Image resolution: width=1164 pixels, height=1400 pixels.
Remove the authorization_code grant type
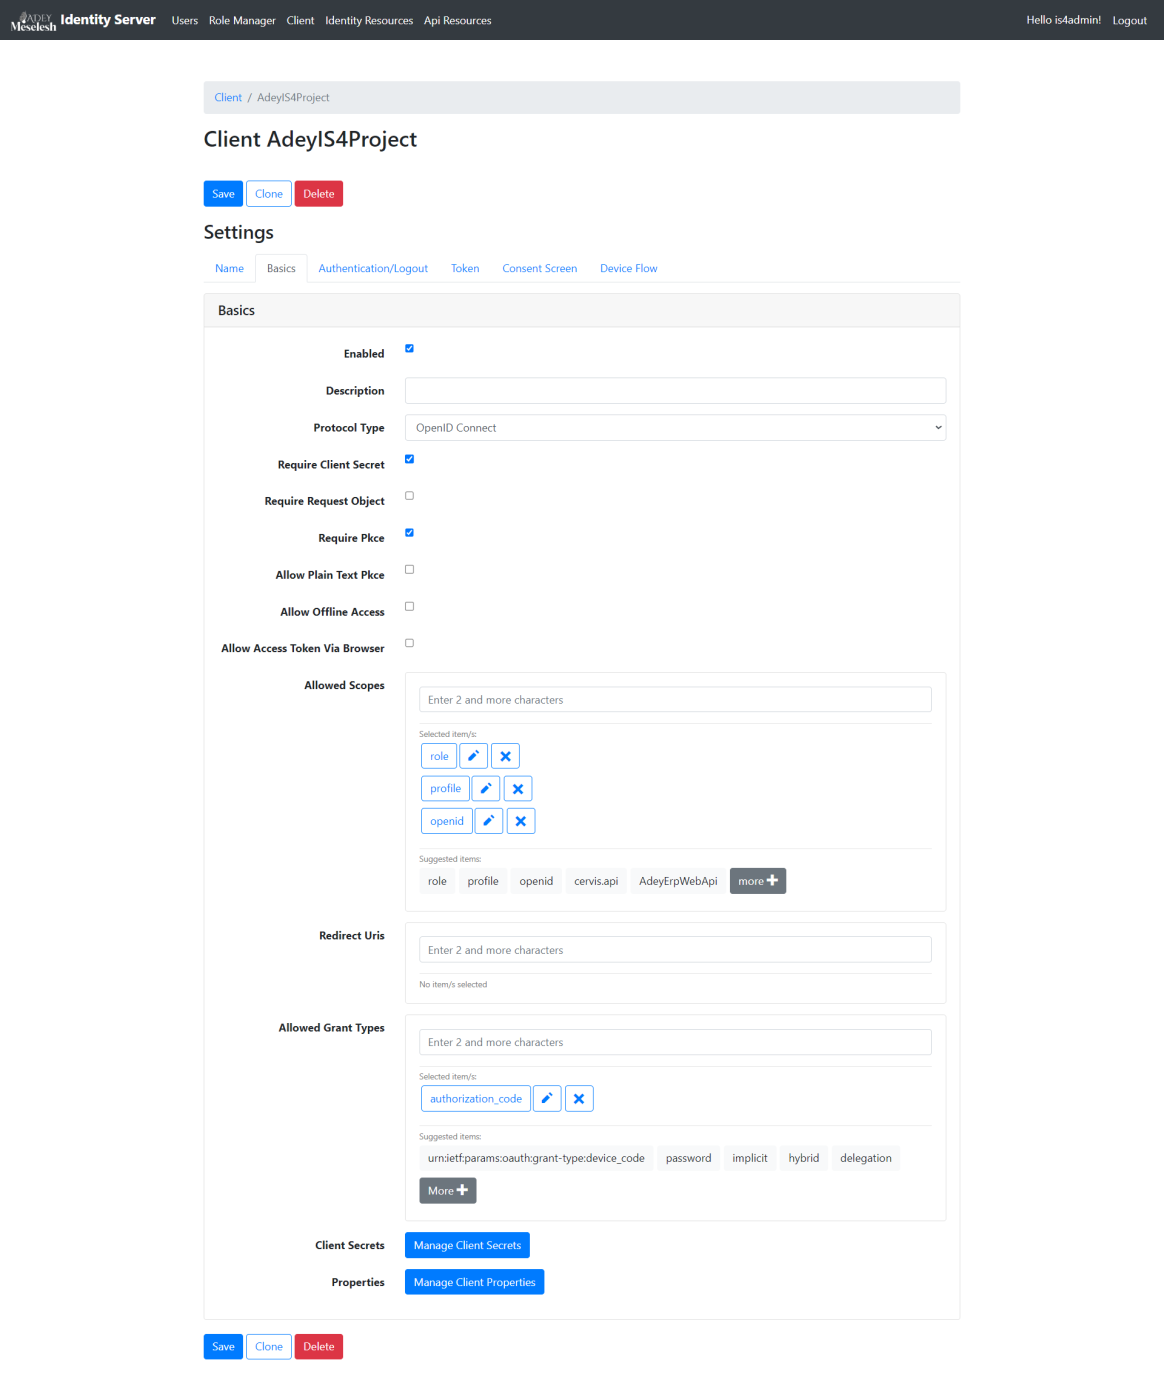tap(579, 1099)
